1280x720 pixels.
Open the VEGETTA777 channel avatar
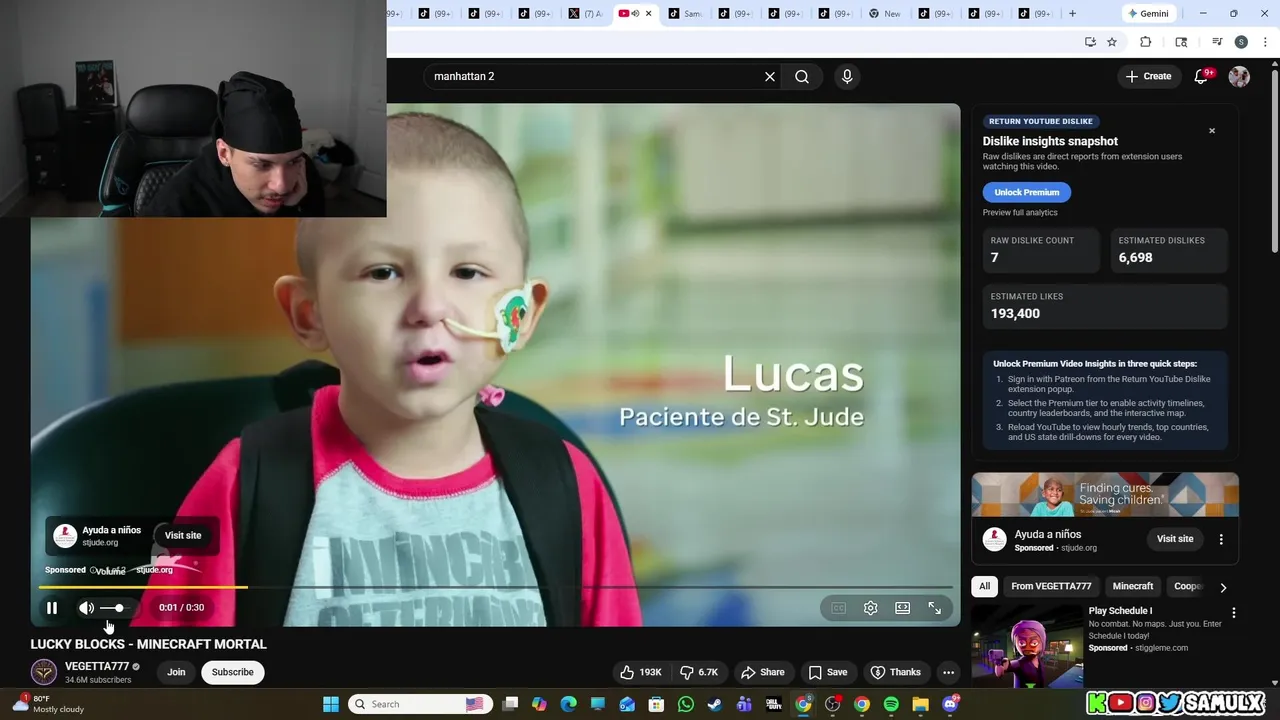click(x=44, y=672)
